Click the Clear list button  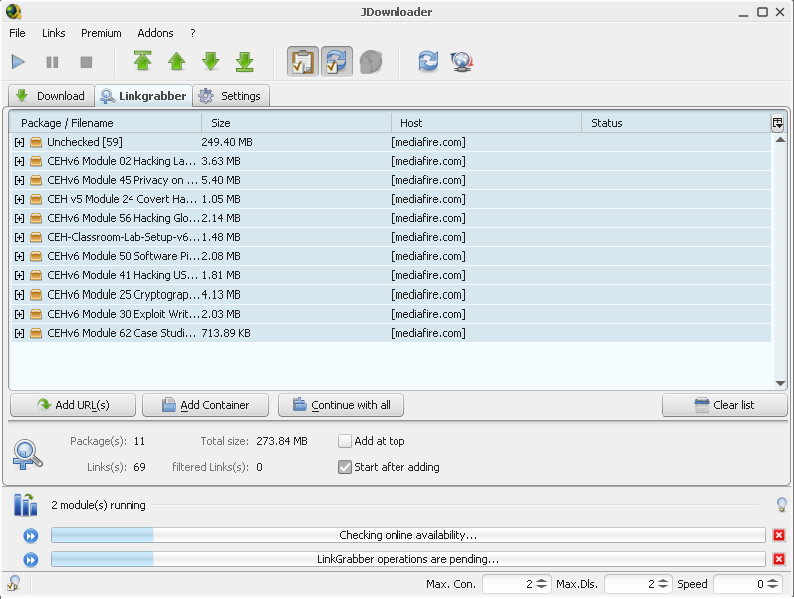[725, 405]
